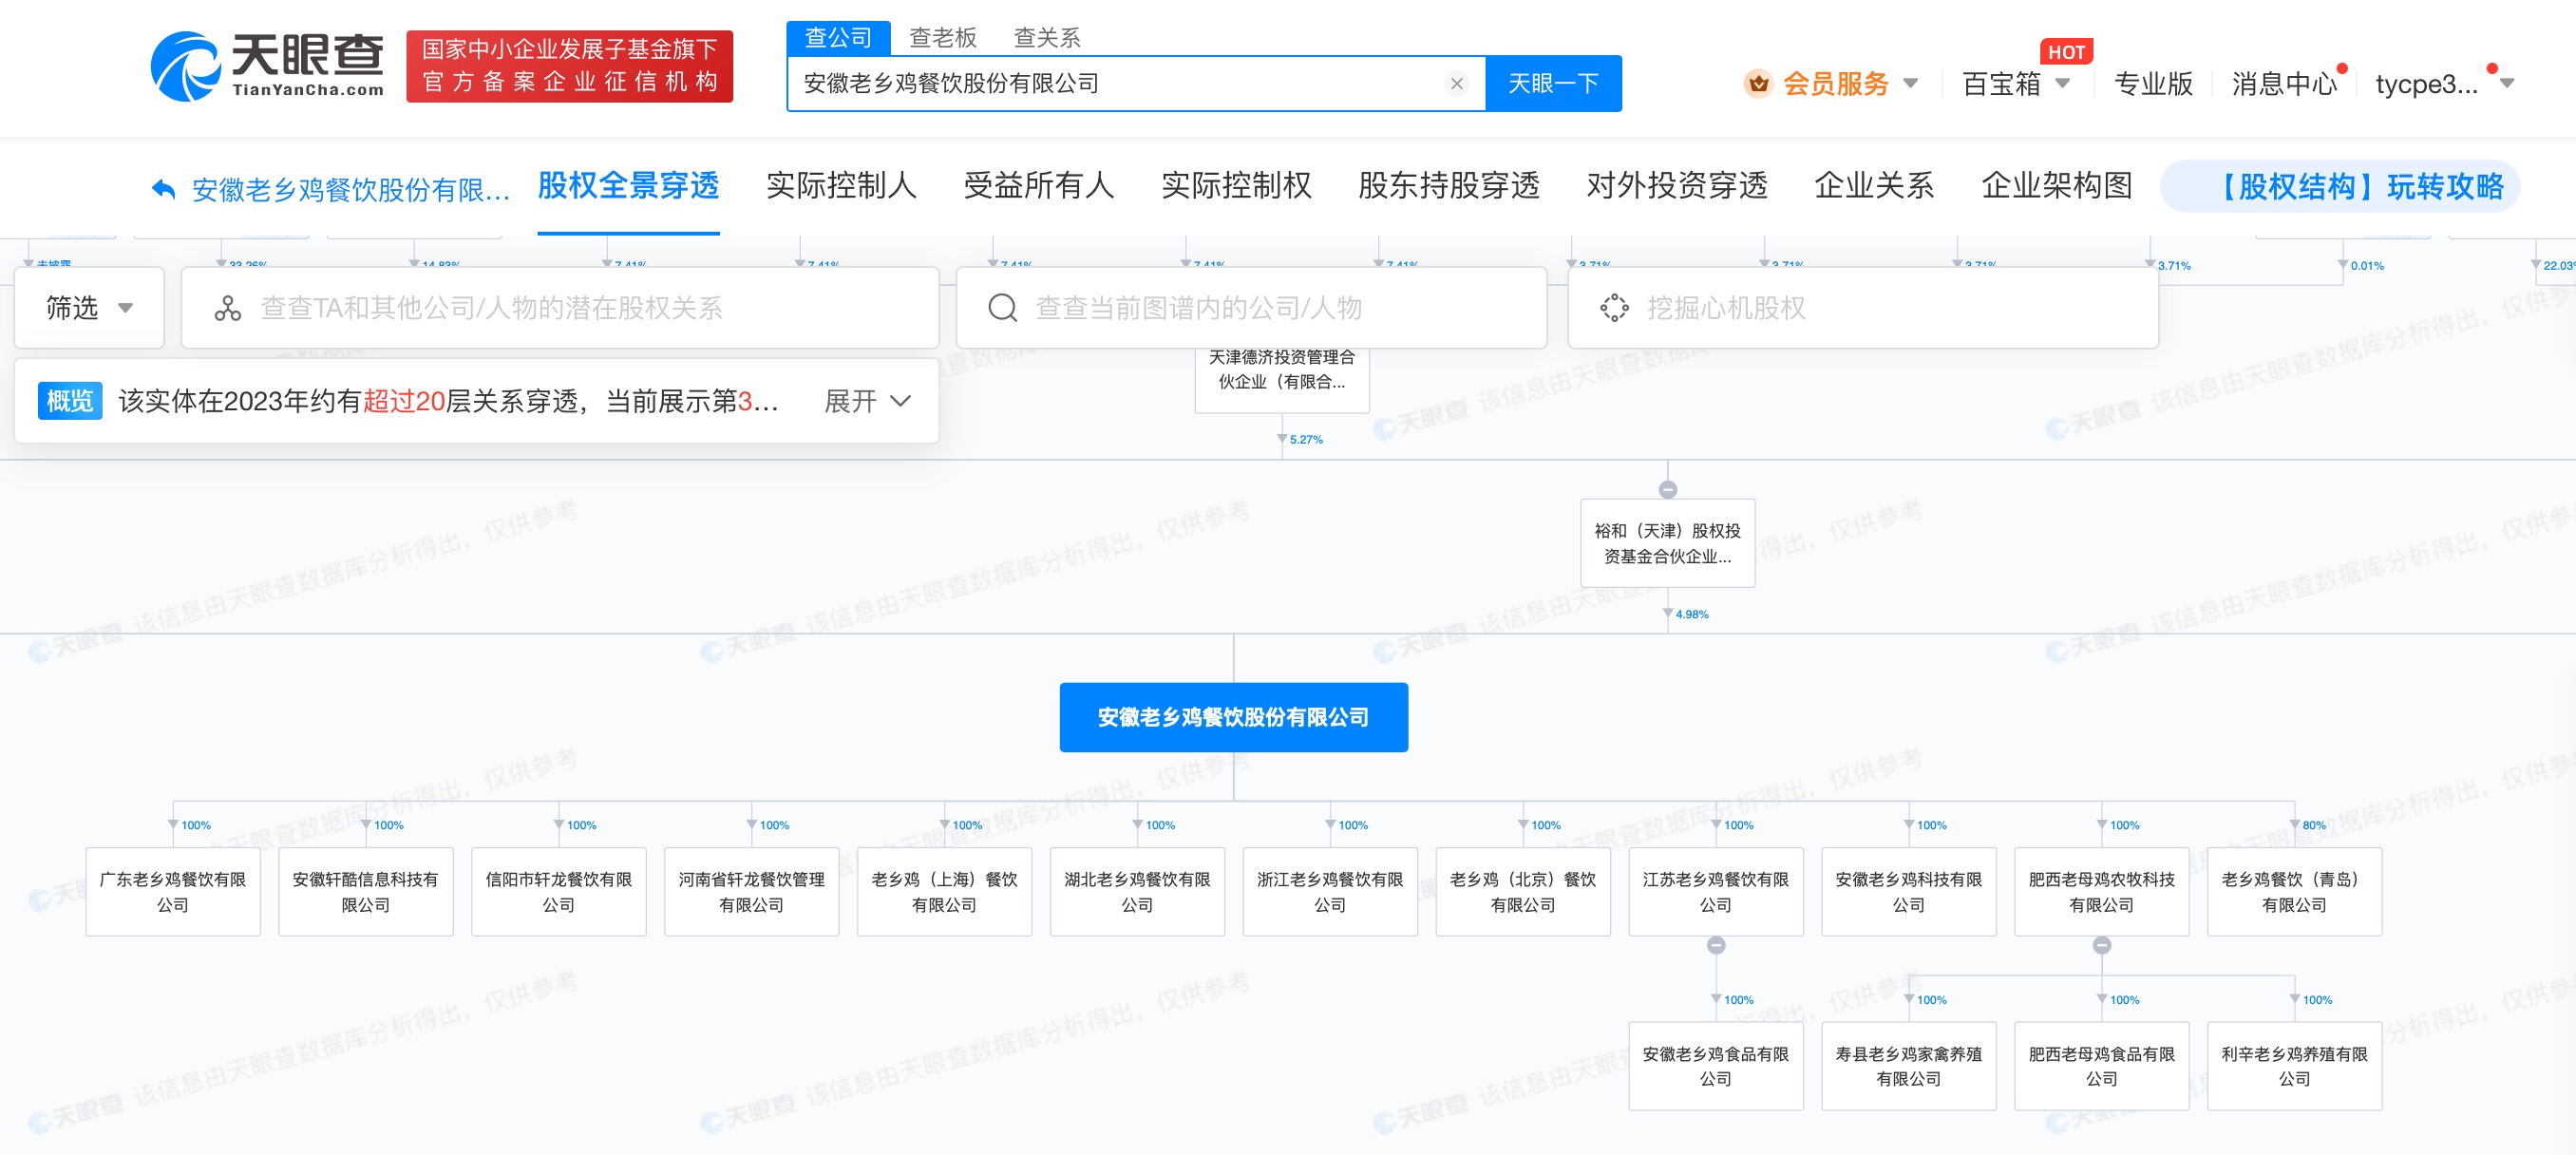
Task: Open the 筛选 filter dropdown
Action: pos(89,308)
